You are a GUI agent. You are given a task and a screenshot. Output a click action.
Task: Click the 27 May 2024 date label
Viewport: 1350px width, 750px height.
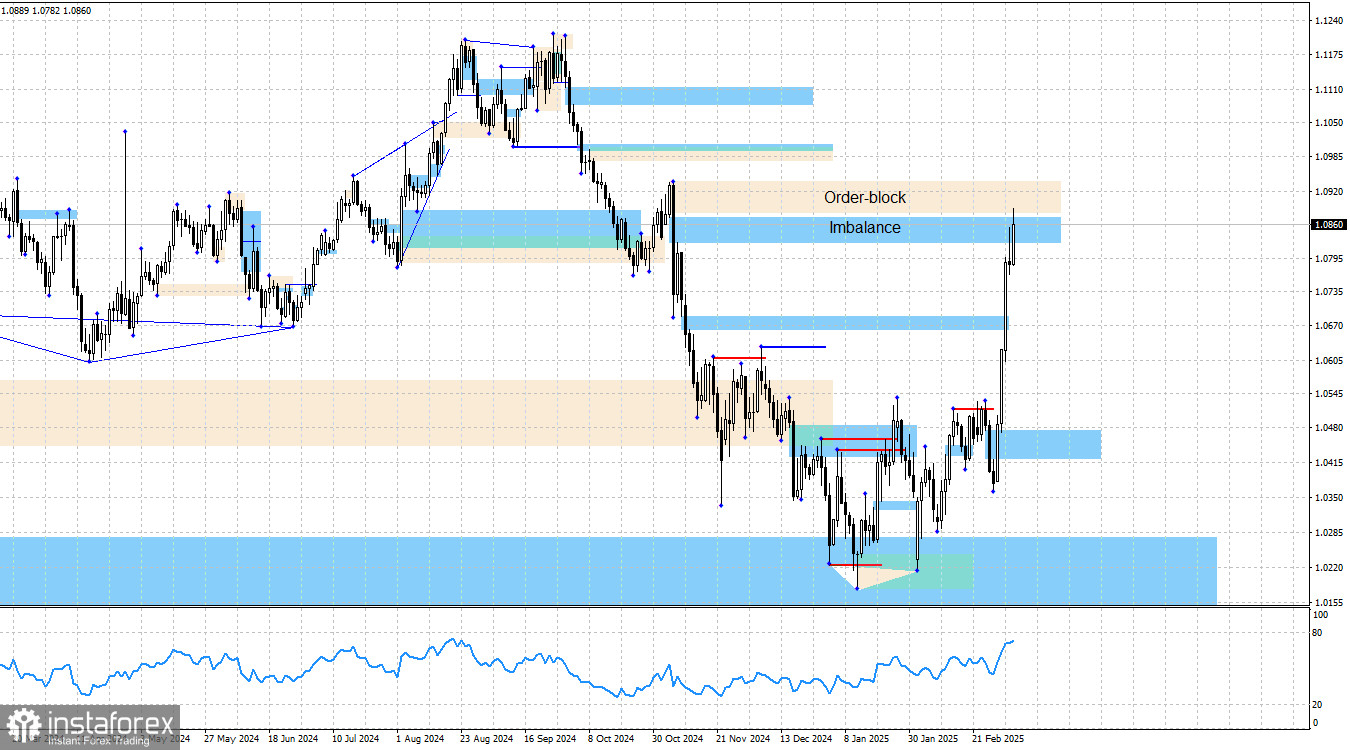point(229,739)
